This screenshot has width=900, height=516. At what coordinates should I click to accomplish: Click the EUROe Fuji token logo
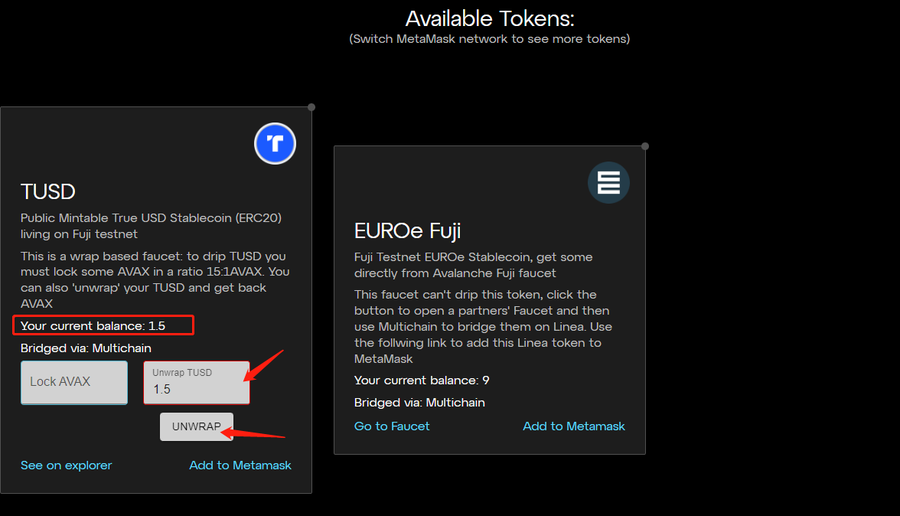(608, 183)
